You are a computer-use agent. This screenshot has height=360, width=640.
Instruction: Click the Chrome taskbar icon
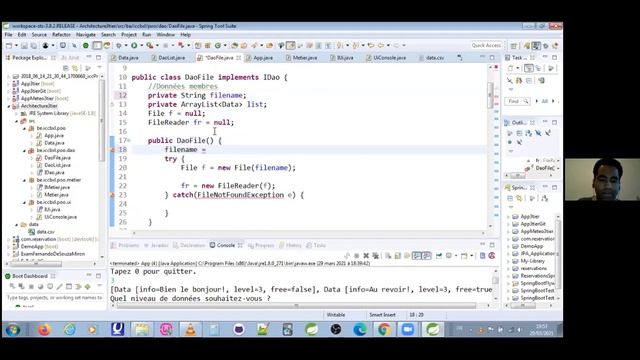point(384,329)
